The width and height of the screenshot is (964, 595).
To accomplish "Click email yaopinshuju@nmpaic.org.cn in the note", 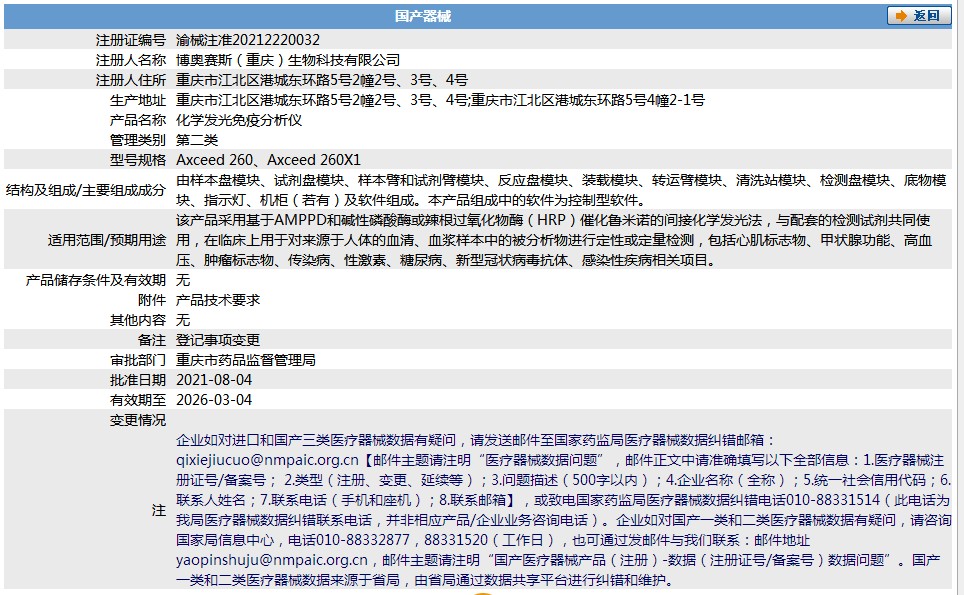I will click(272, 560).
